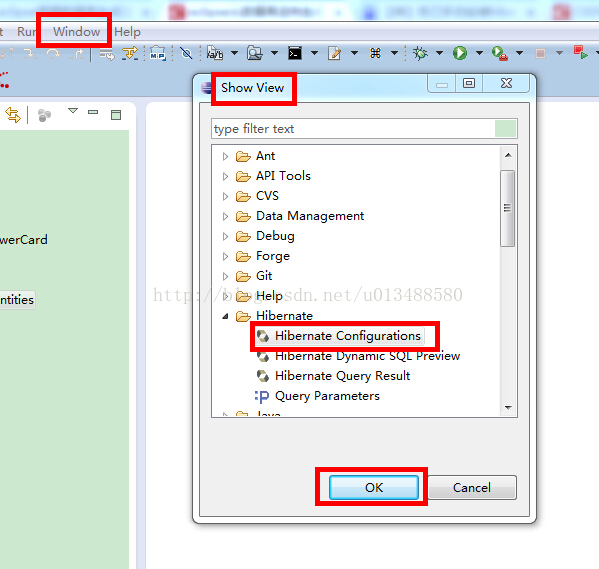The image size is (599, 569).
Task: Click the Skip All Breakpoints icon
Action: pyautogui.click(x=186, y=53)
